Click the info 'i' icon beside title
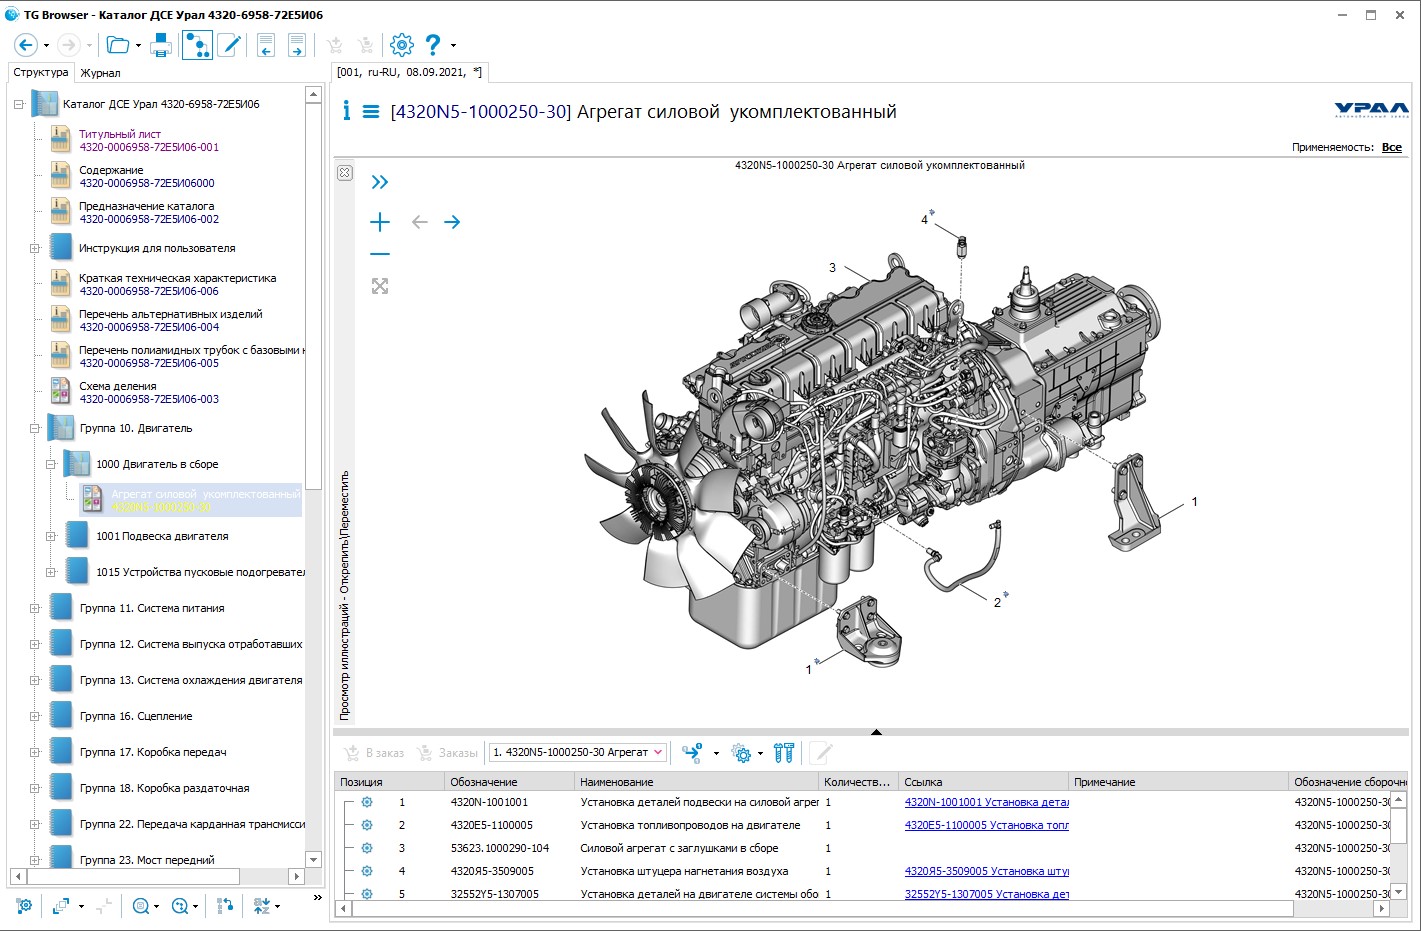Viewport: 1421px width, 931px height. click(x=346, y=111)
